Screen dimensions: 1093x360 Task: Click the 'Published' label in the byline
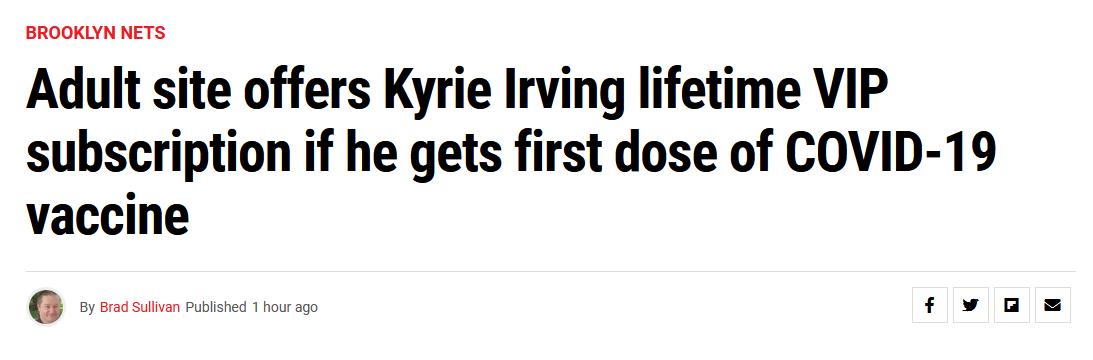click(216, 307)
